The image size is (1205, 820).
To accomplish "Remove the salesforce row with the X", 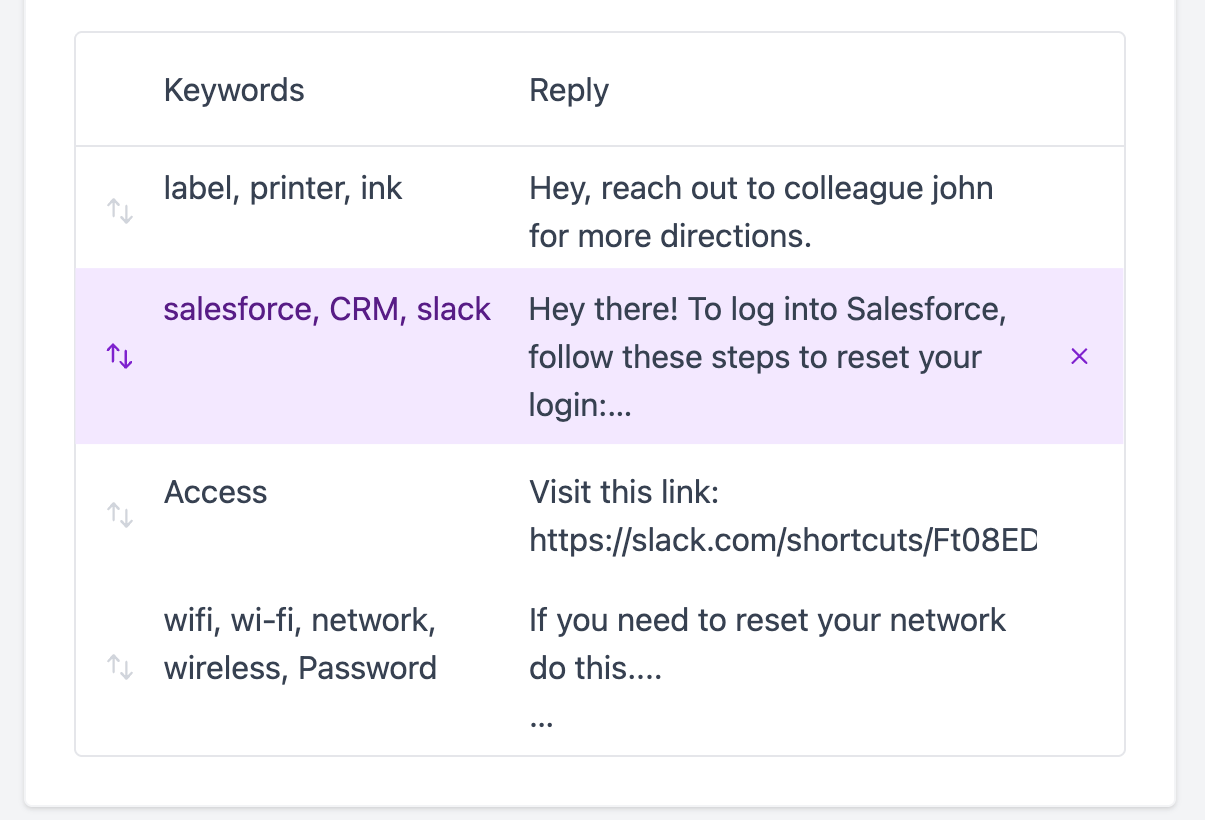I will click(1079, 356).
